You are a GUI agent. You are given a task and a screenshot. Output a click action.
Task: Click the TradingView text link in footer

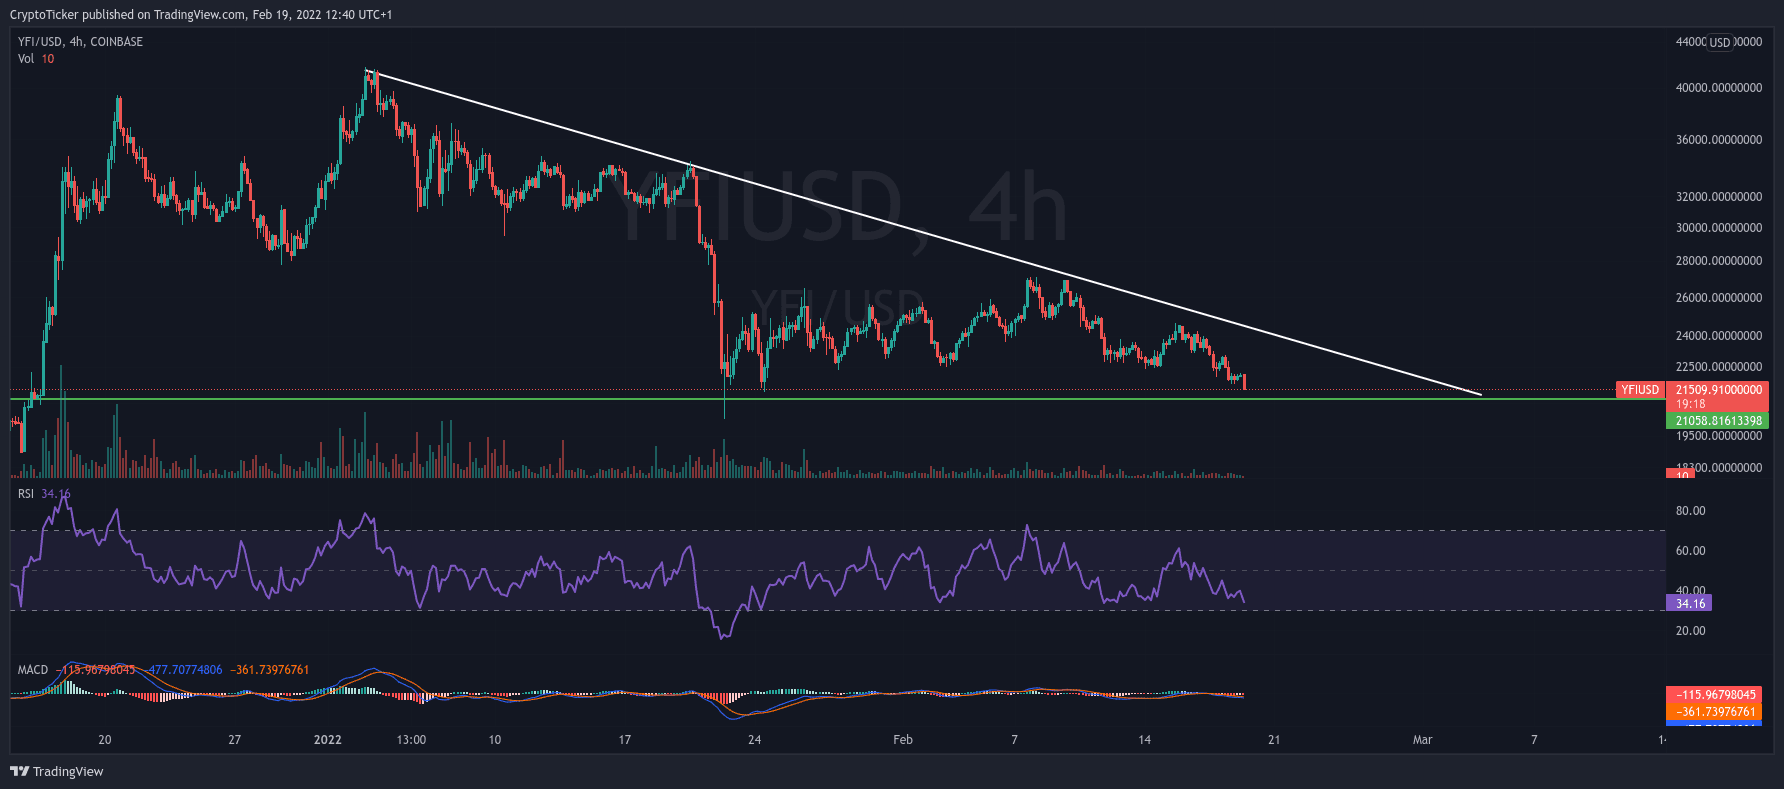[x=68, y=771]
